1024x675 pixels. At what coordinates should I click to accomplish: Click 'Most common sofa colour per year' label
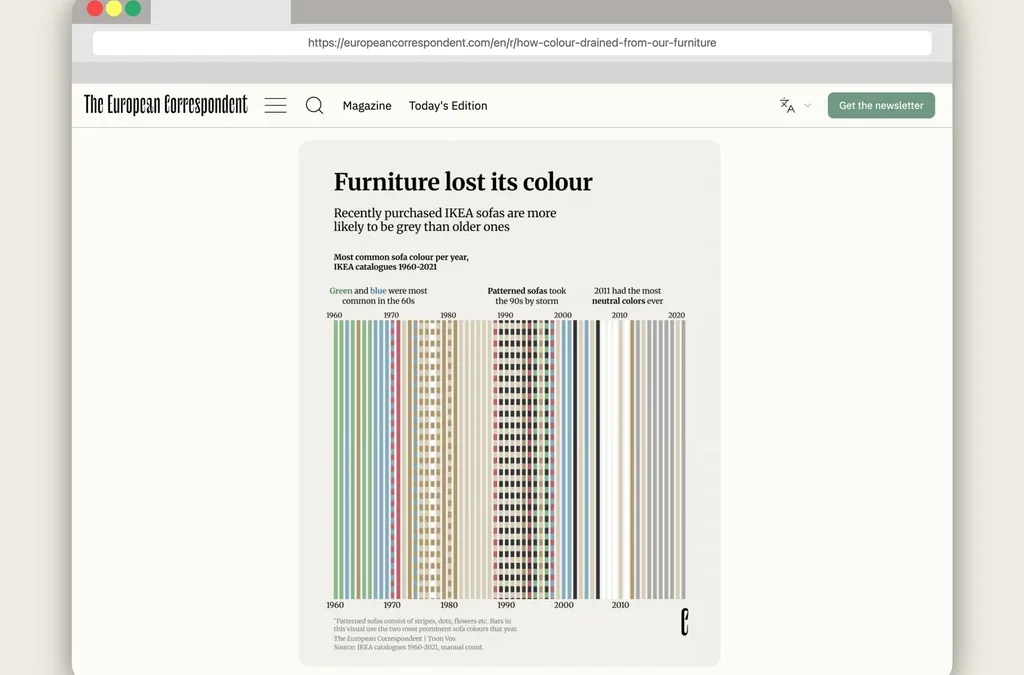401,262
